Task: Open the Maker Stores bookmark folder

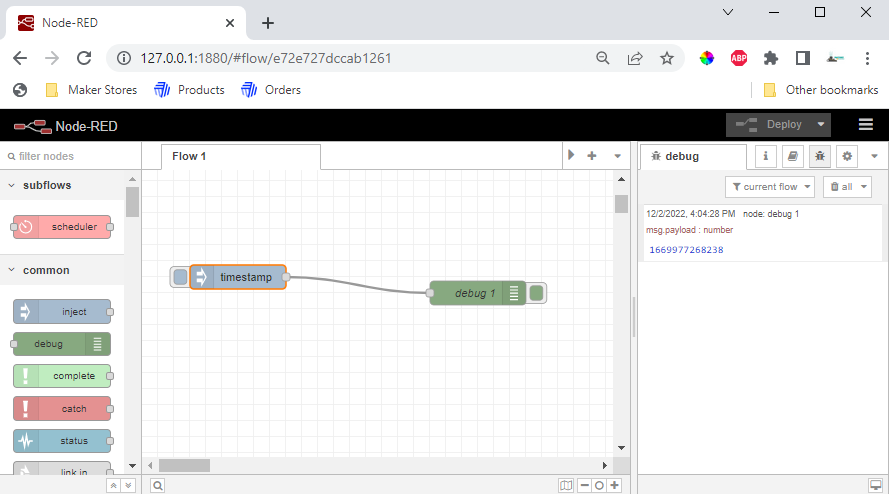Action: click(x=91, y=90)
